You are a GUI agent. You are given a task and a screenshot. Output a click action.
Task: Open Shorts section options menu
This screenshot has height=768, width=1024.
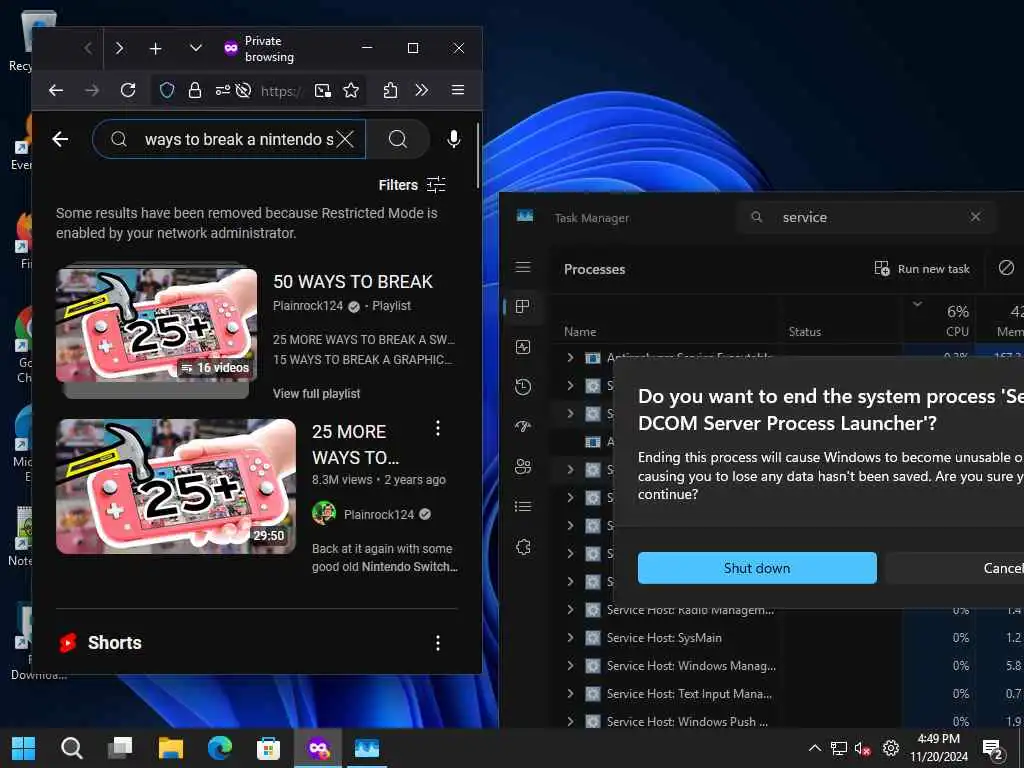438,643
